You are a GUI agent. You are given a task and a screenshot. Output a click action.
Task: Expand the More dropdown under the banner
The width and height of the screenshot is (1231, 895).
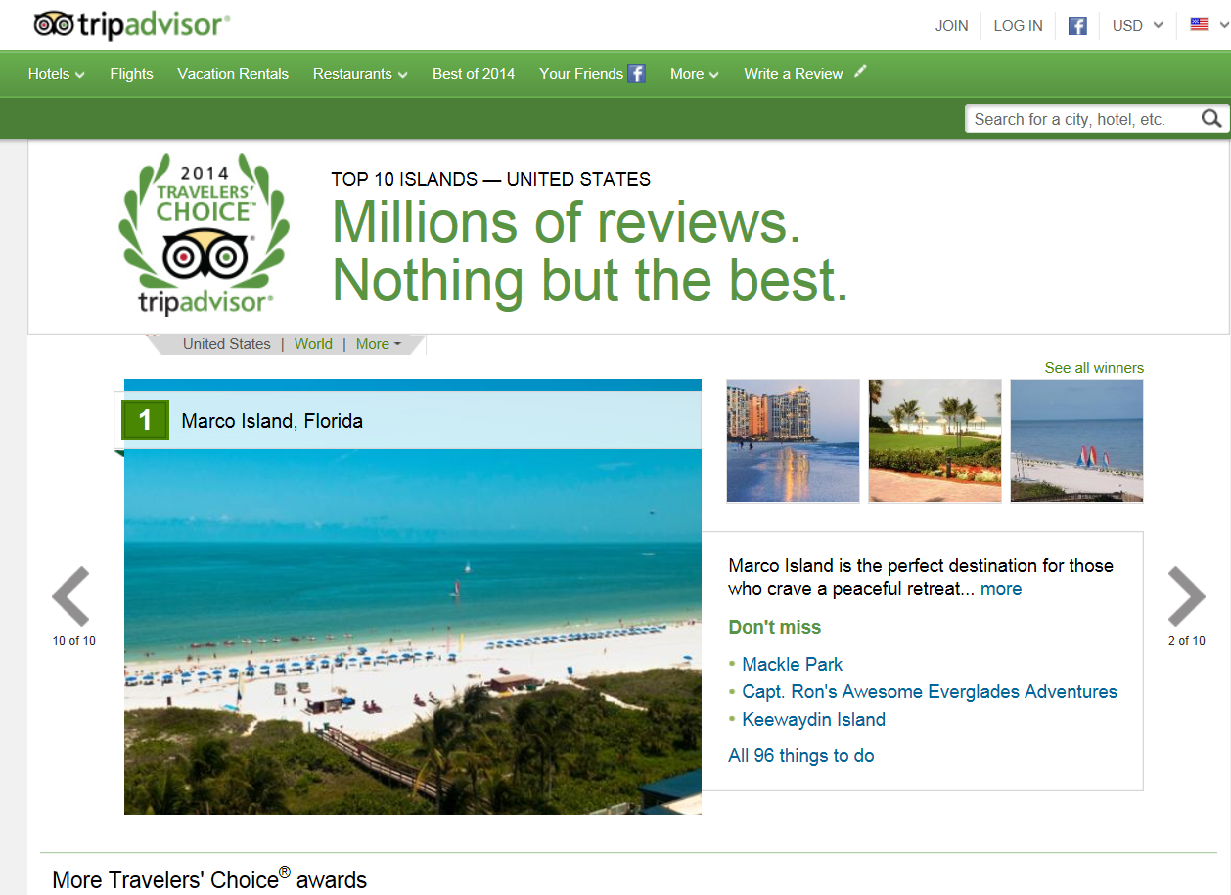tap(378, 344)
